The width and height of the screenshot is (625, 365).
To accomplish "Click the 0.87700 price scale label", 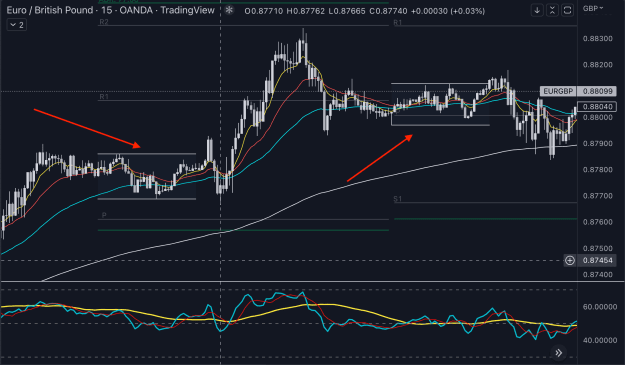I will 597,196.
